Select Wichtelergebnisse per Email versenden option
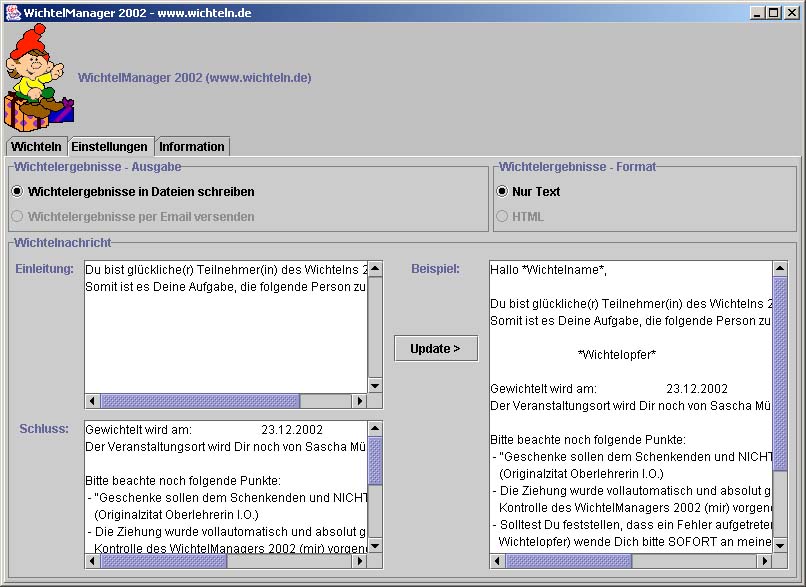 (x=133, y=216)
